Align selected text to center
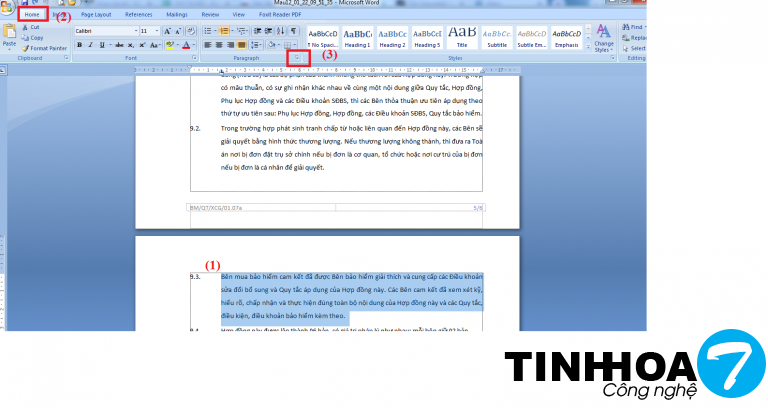The image size is (768, 408). pyautogui.click(x=220, y=45)
